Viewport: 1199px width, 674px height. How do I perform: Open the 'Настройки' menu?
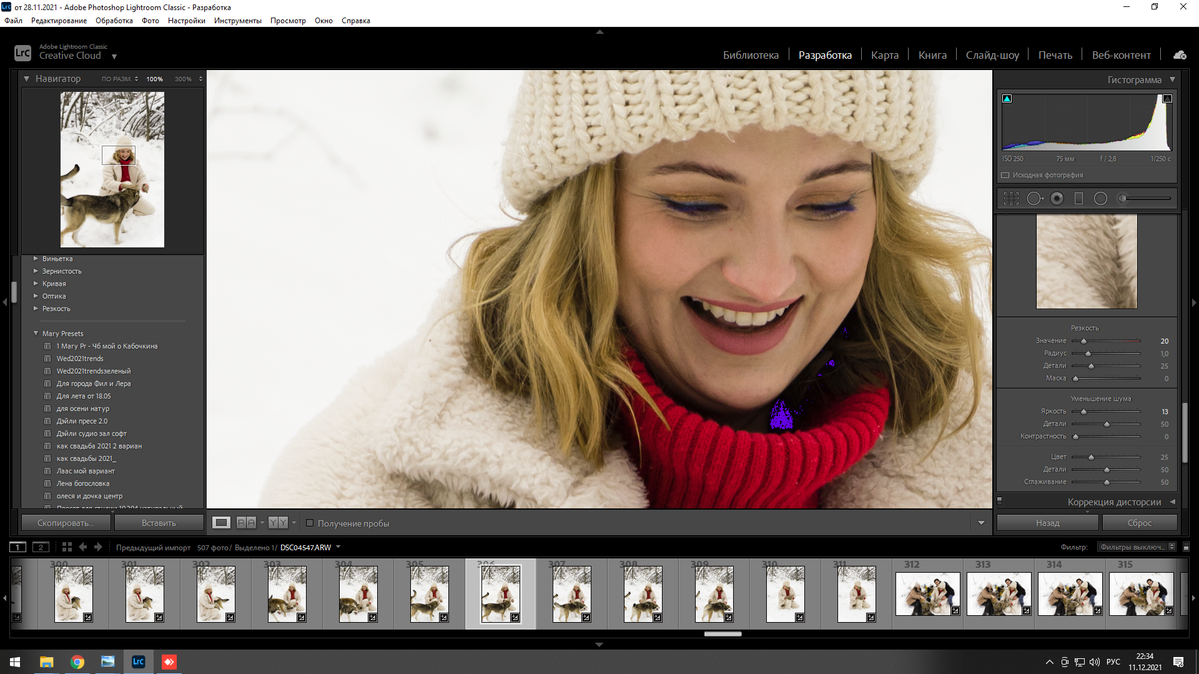(x=186, y=21)
